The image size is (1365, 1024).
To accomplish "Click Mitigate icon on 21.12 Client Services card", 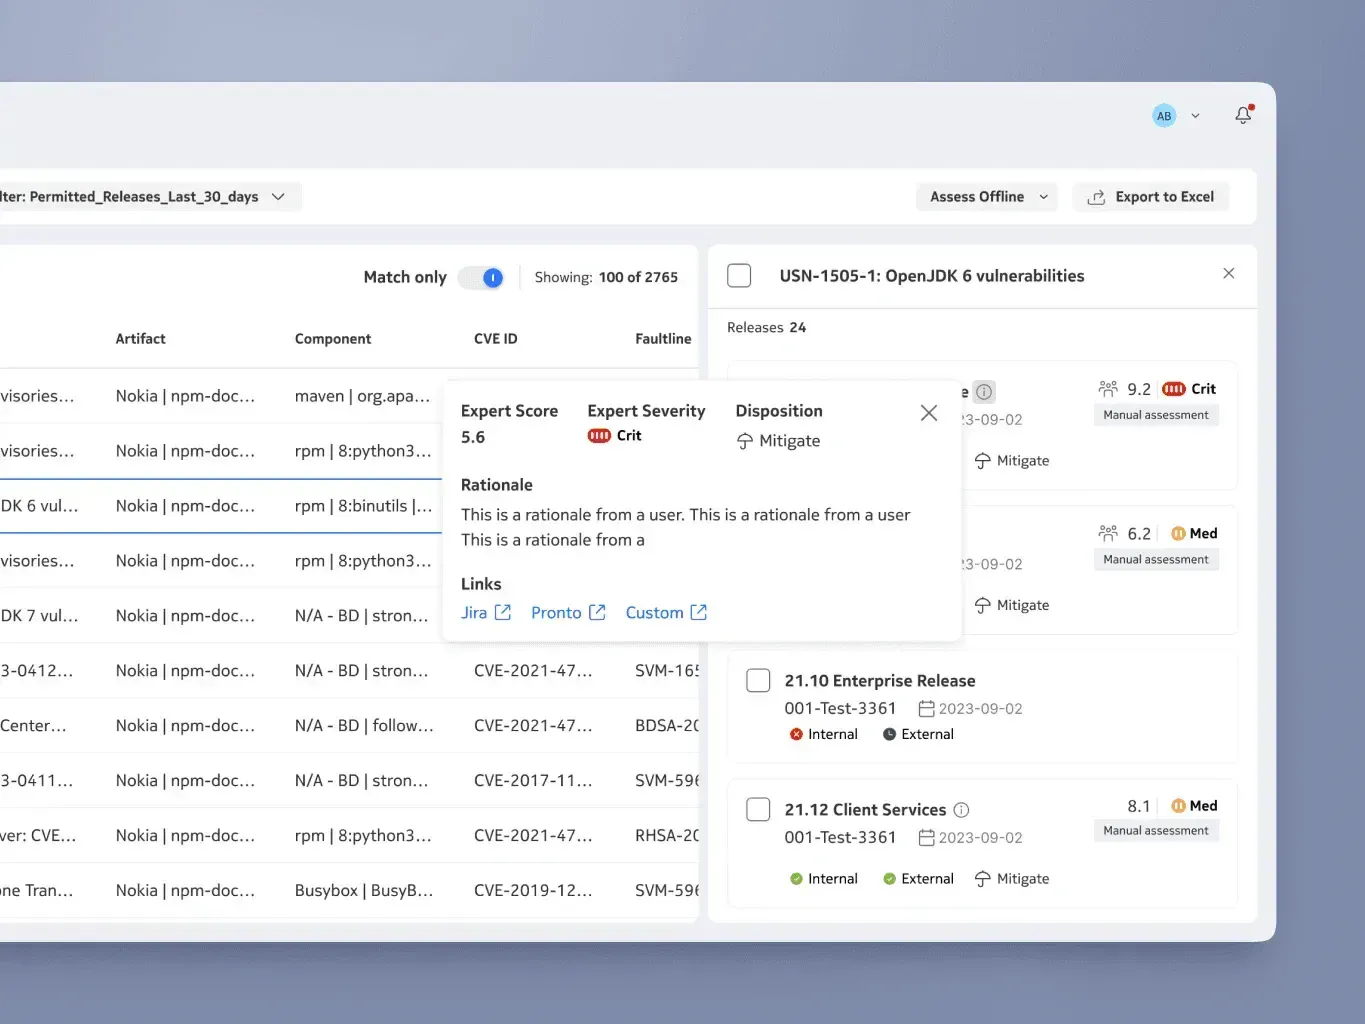I will (983, 879).
